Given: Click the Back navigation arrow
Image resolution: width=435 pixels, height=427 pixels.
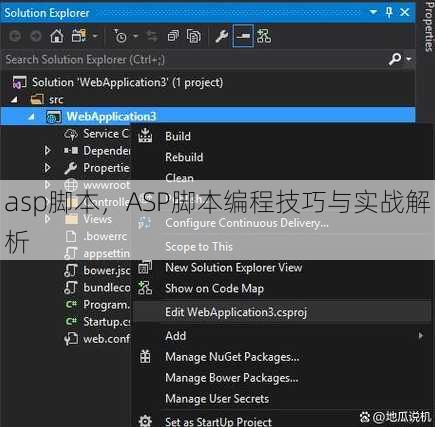Looking at the screenshot, I should click(x=15, y=36).
